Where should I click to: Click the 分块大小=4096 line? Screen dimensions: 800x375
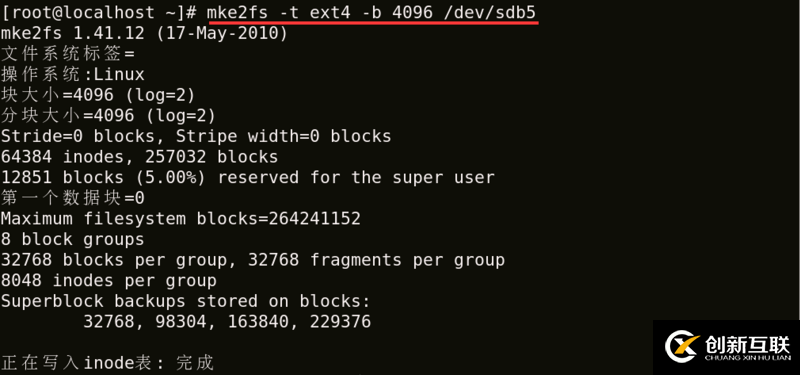tap(108, 115)
